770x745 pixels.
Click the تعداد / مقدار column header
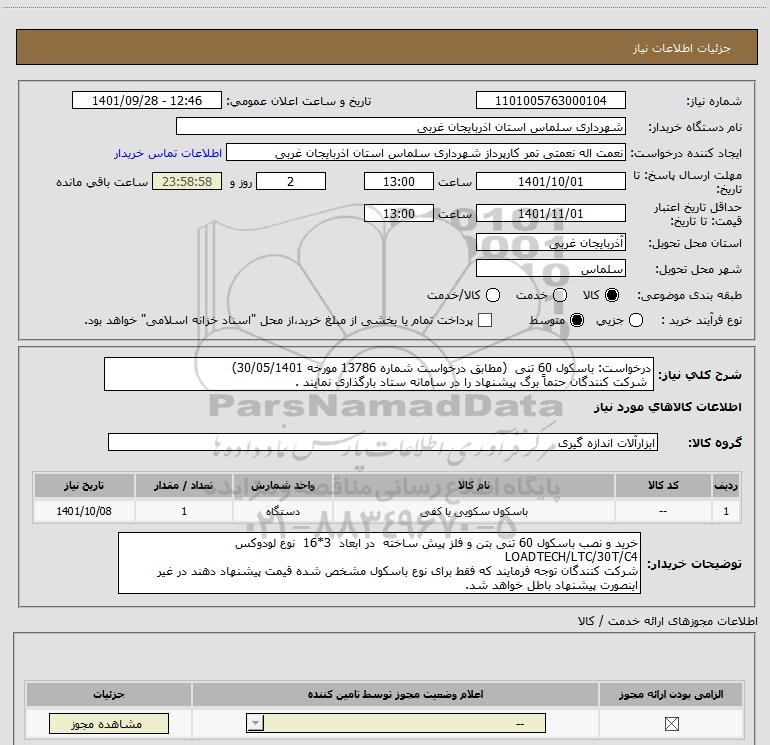click(184, 485)
